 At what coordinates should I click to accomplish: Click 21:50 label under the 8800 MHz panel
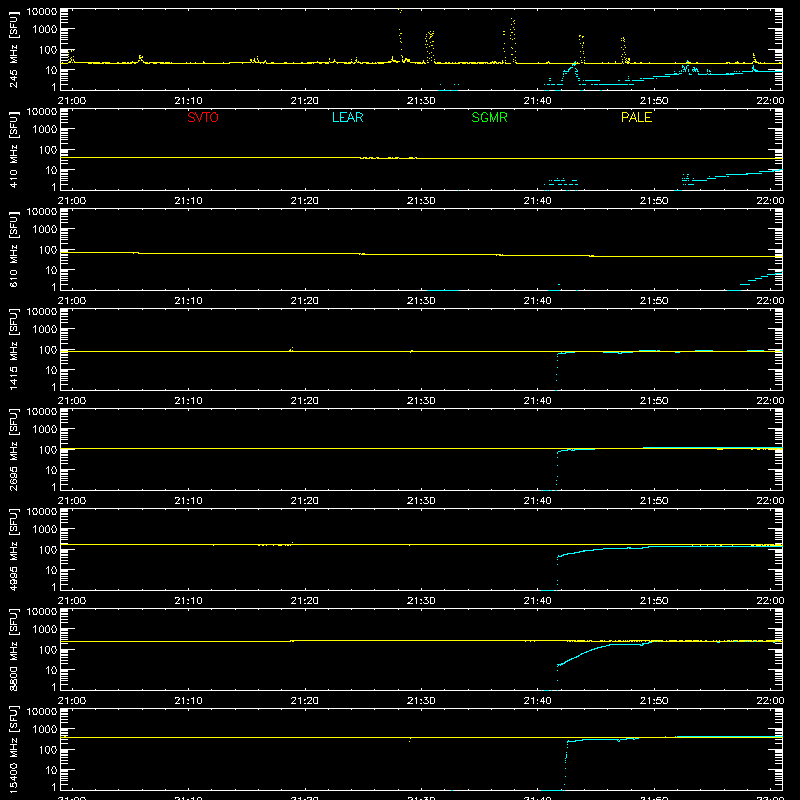point(654,701)
